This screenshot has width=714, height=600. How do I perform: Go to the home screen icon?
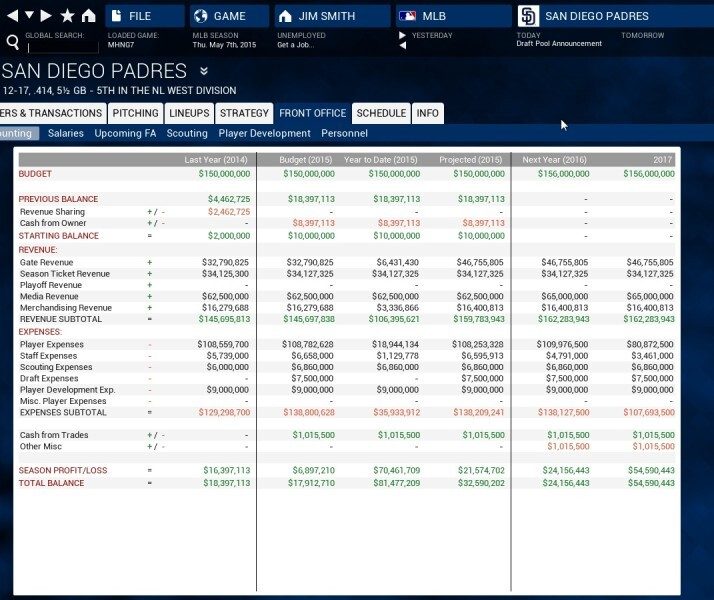(88, 16)
